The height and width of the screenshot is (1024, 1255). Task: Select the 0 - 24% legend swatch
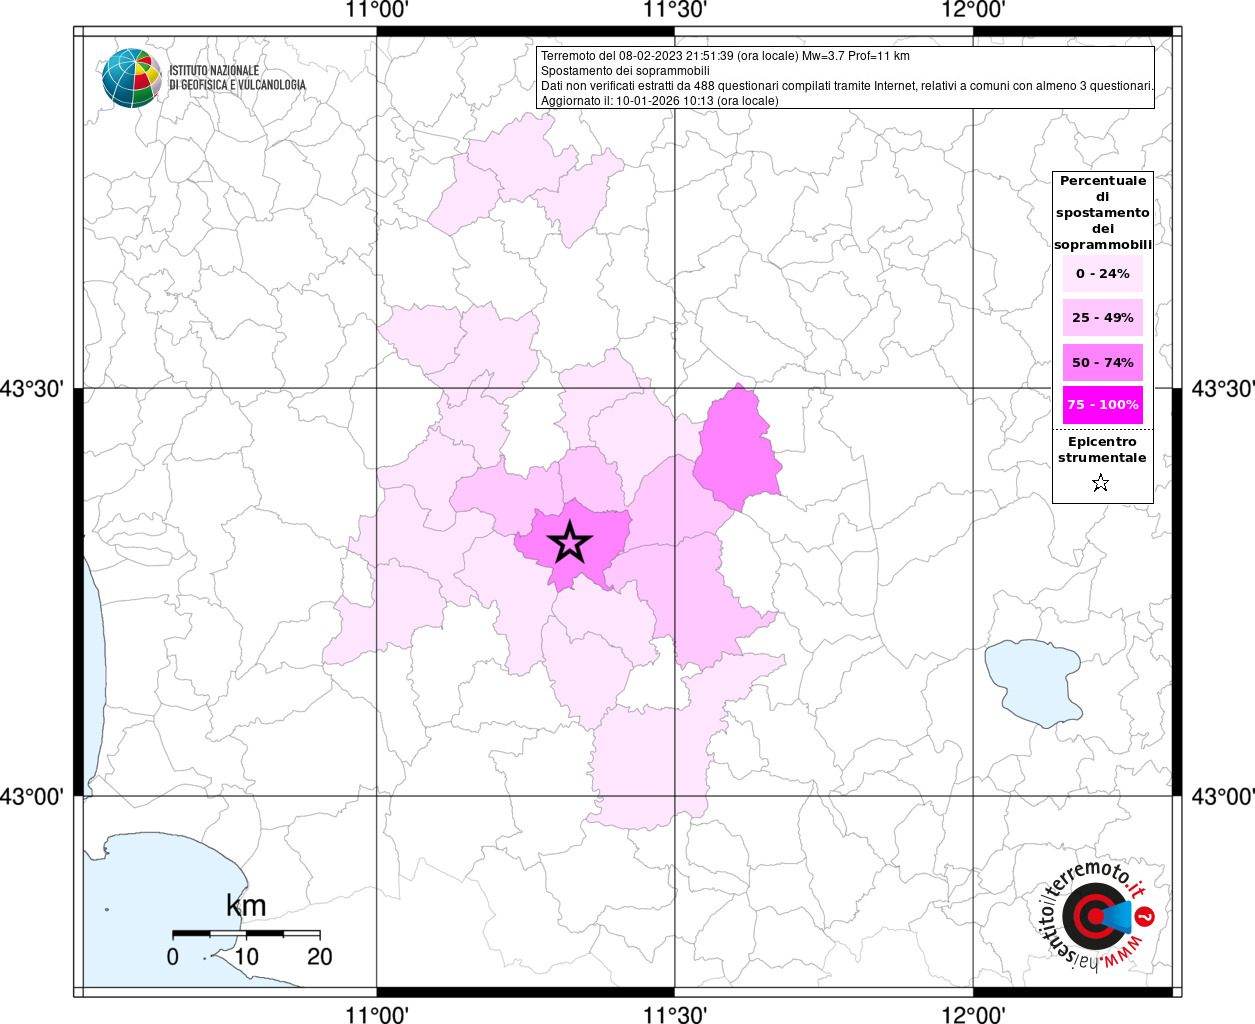coord(1103,273)
